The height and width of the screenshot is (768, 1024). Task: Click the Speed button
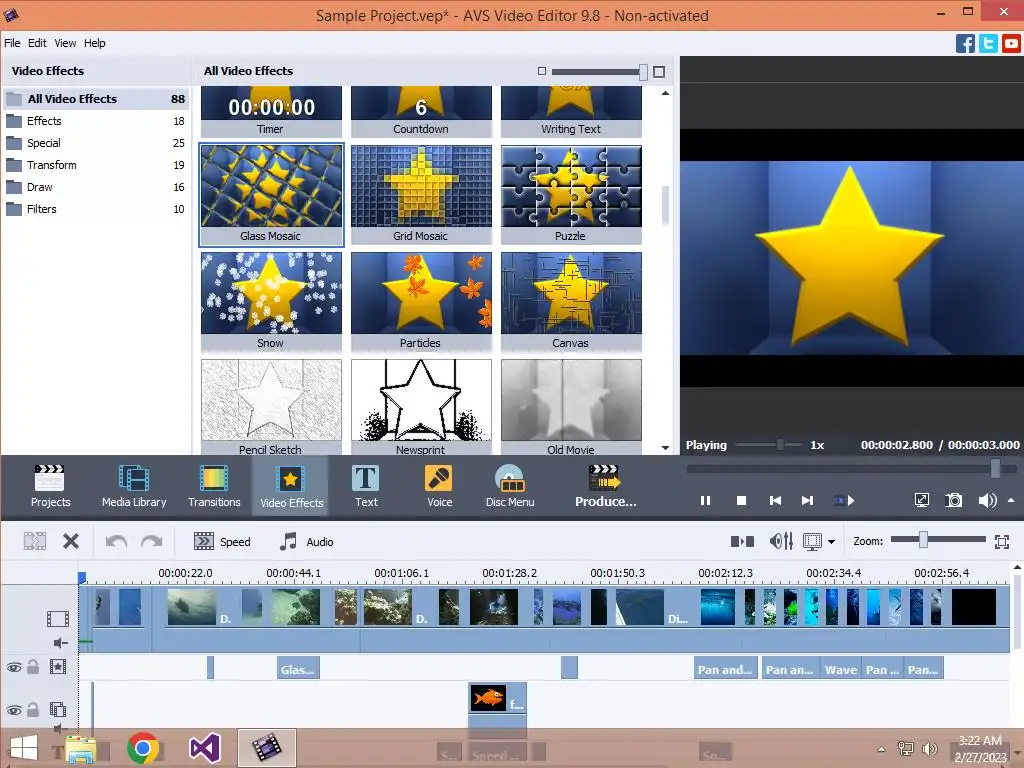pos(222,541)
